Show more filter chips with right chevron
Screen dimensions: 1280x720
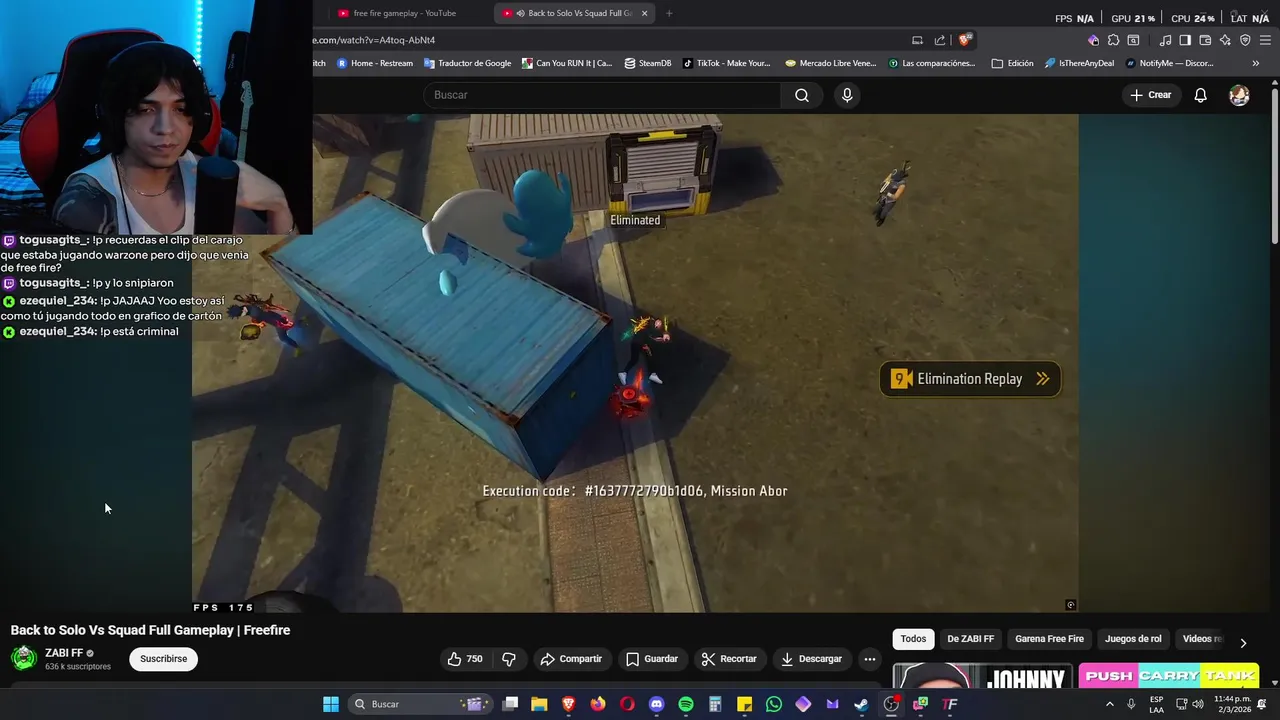pos(1243,643)
